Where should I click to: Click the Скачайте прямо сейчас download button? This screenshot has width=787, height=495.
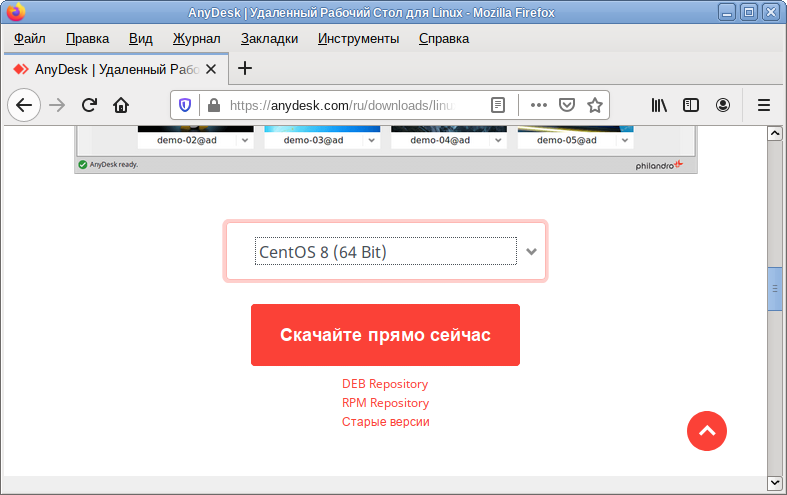(x=385, y=335)
